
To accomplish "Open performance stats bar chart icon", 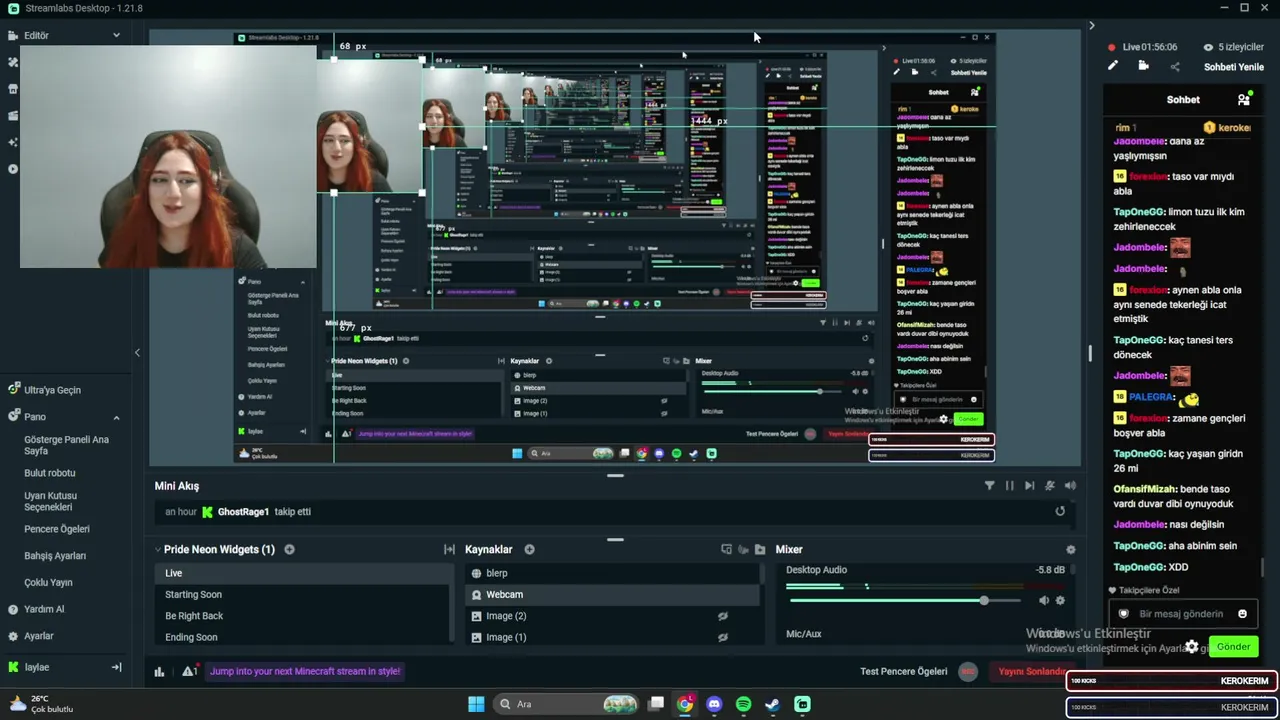I will 159,671.
